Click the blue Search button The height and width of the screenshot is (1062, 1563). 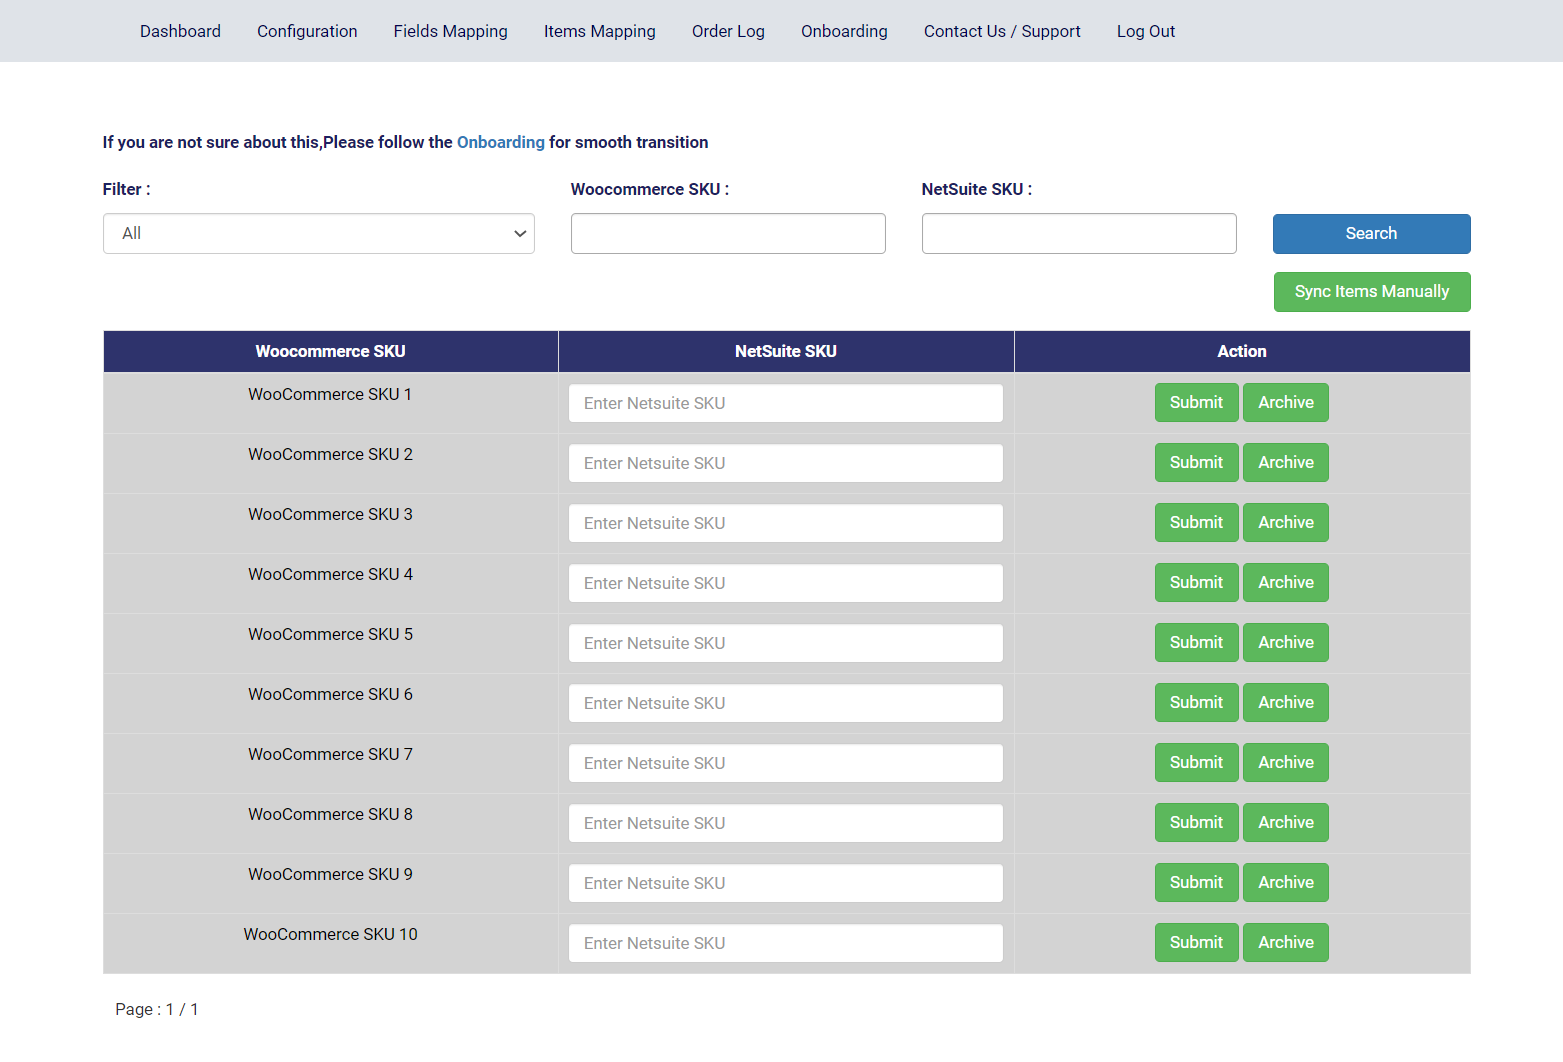pyautogui.click(x=1371, y=233)
